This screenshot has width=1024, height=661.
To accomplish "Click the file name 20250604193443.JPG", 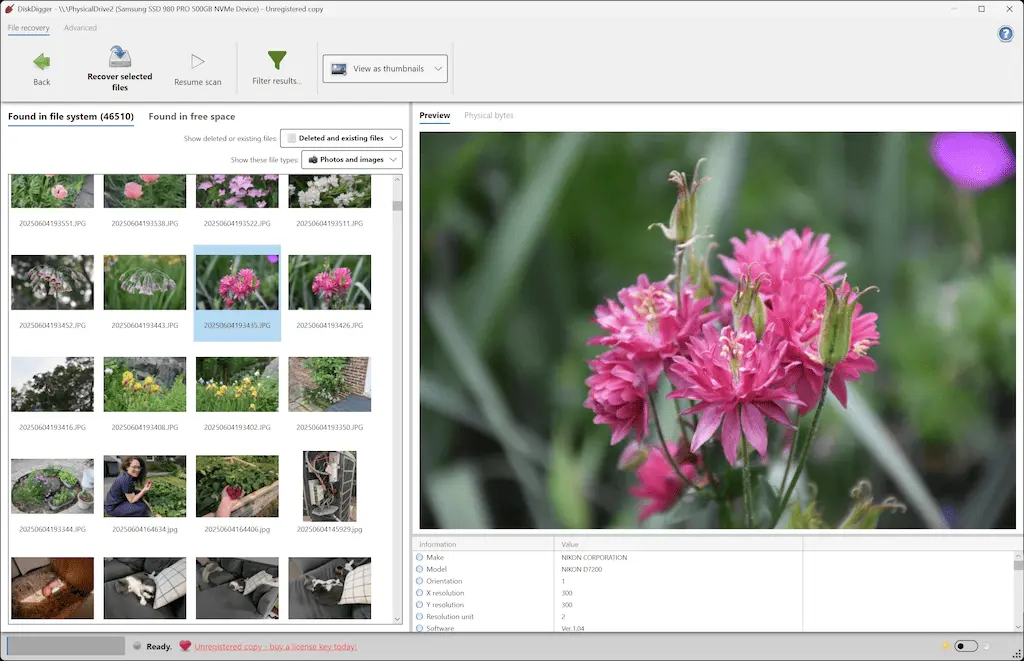I will 144,325.
